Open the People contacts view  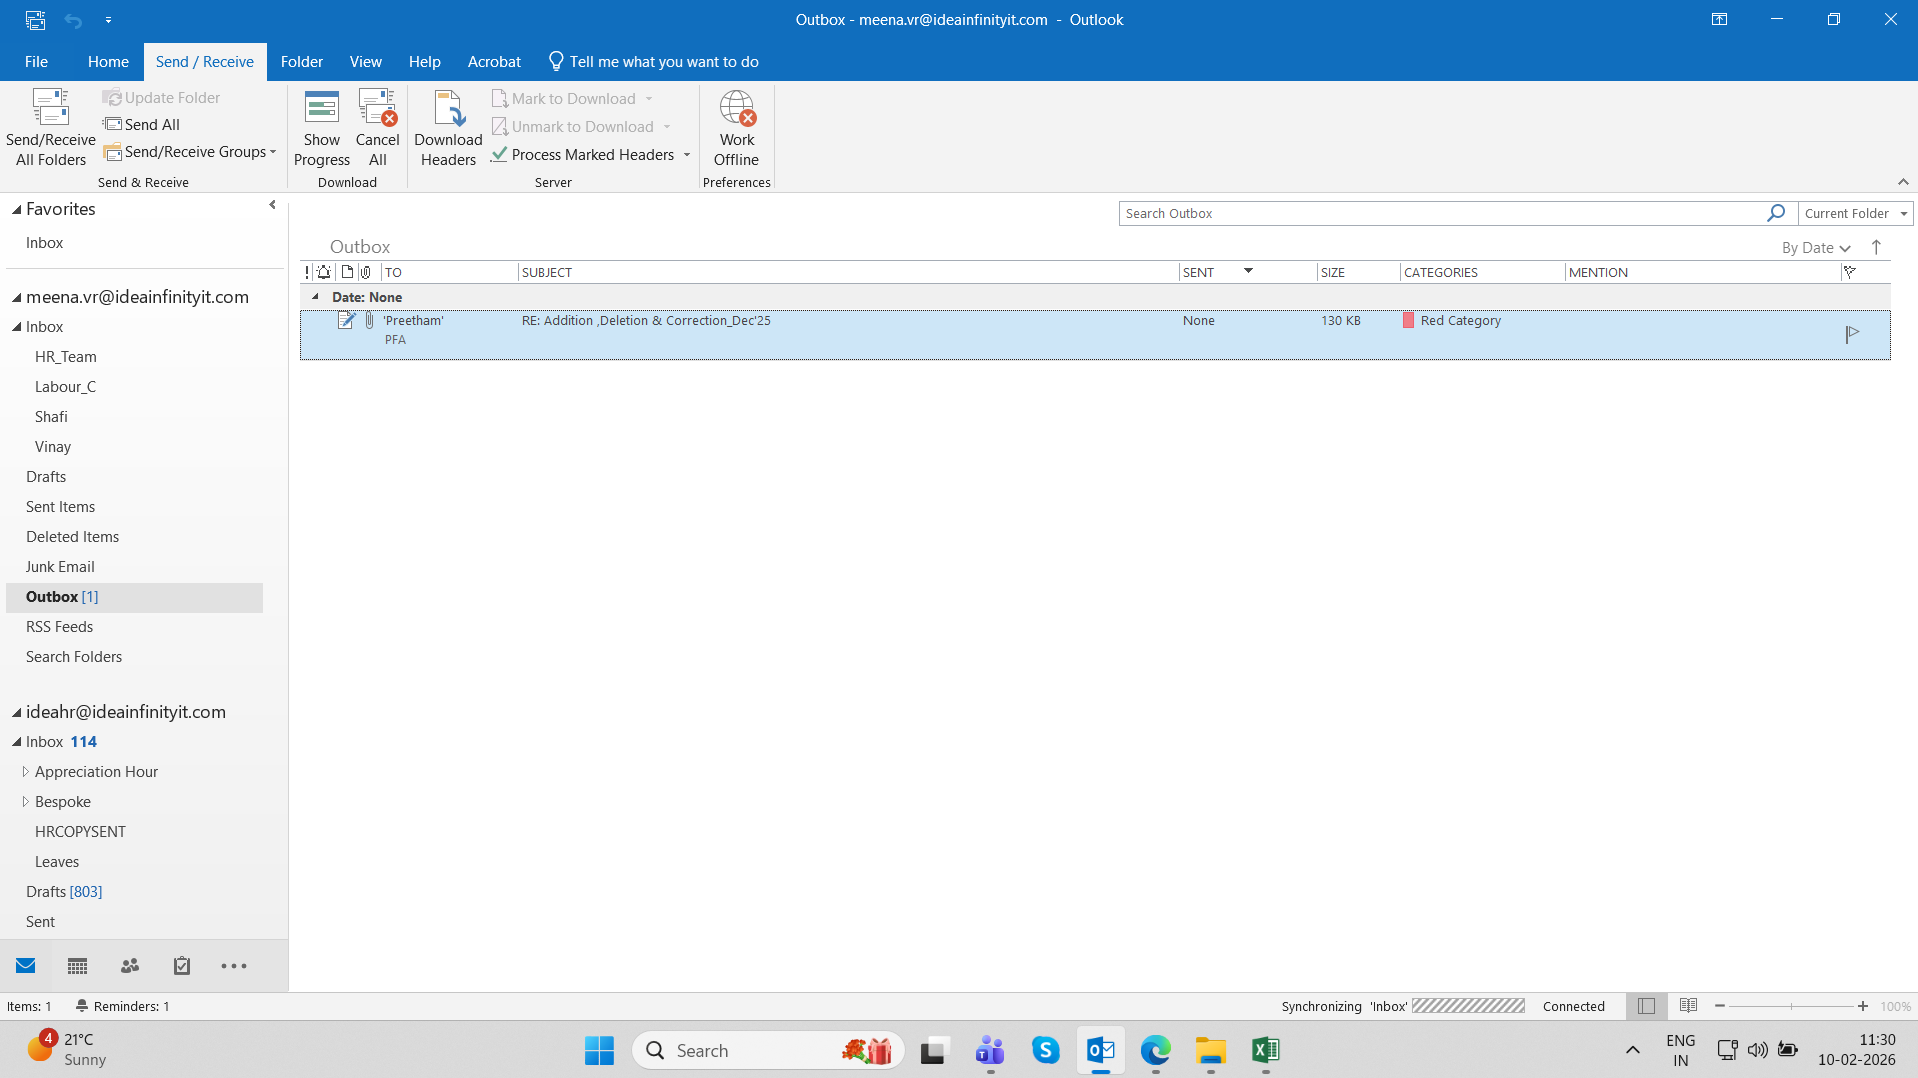tap(130, 966)
